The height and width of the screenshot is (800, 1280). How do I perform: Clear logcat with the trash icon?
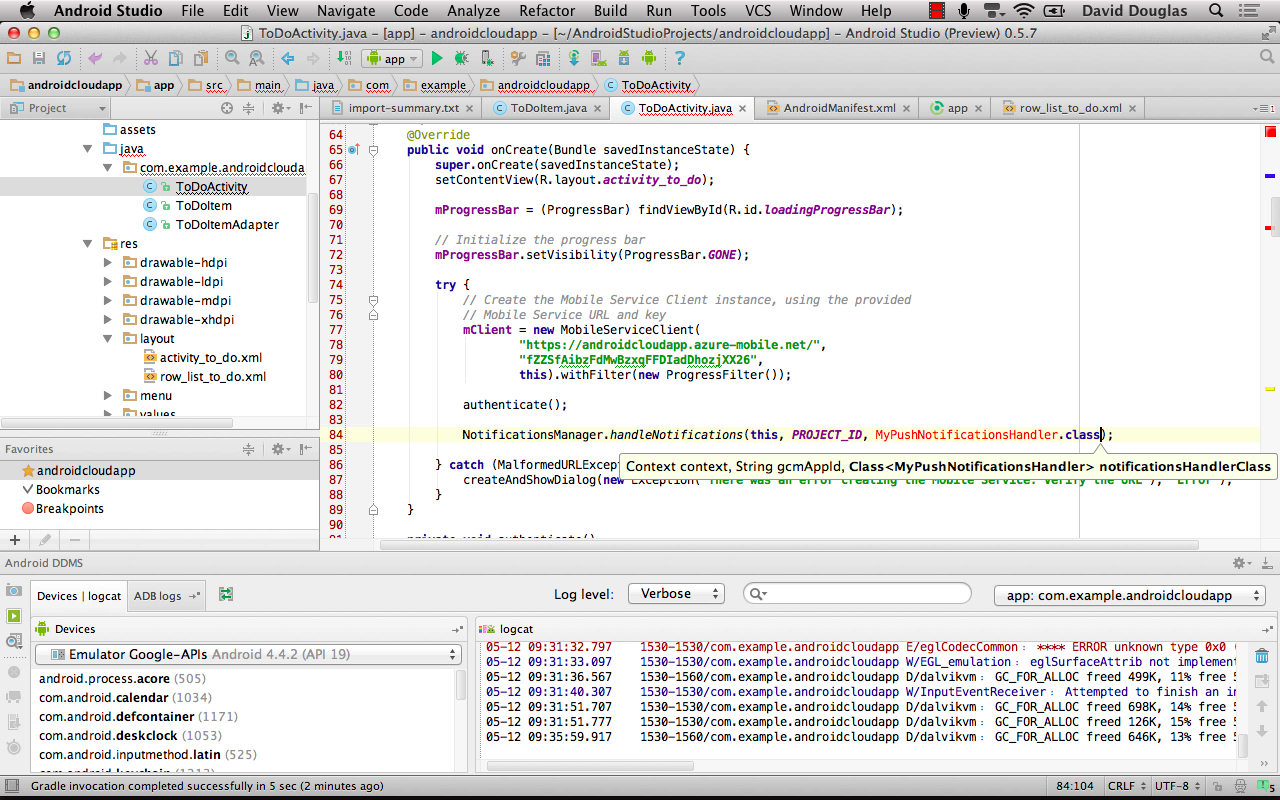[x=1262, y=657]
